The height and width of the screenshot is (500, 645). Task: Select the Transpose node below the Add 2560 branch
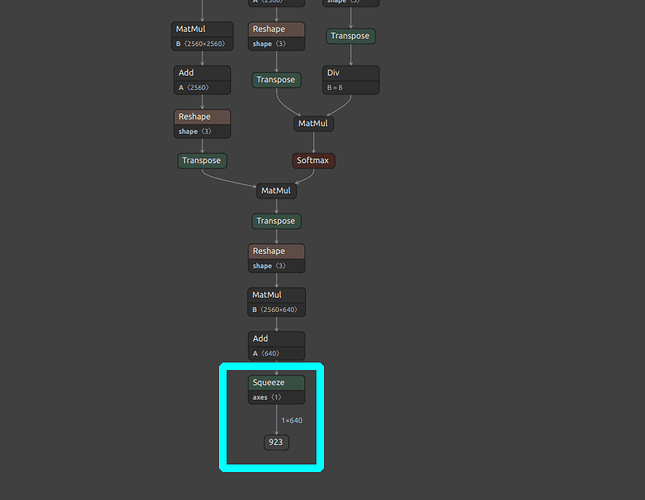pyautogui.click(x=202, y=160)
